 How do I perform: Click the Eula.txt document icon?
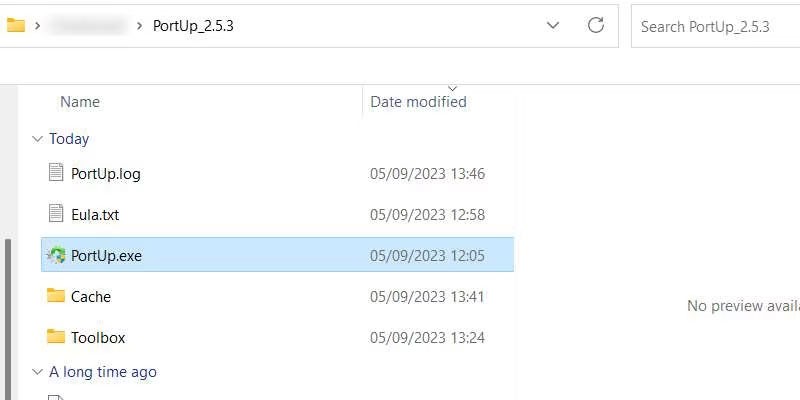(x=56, y=214)
